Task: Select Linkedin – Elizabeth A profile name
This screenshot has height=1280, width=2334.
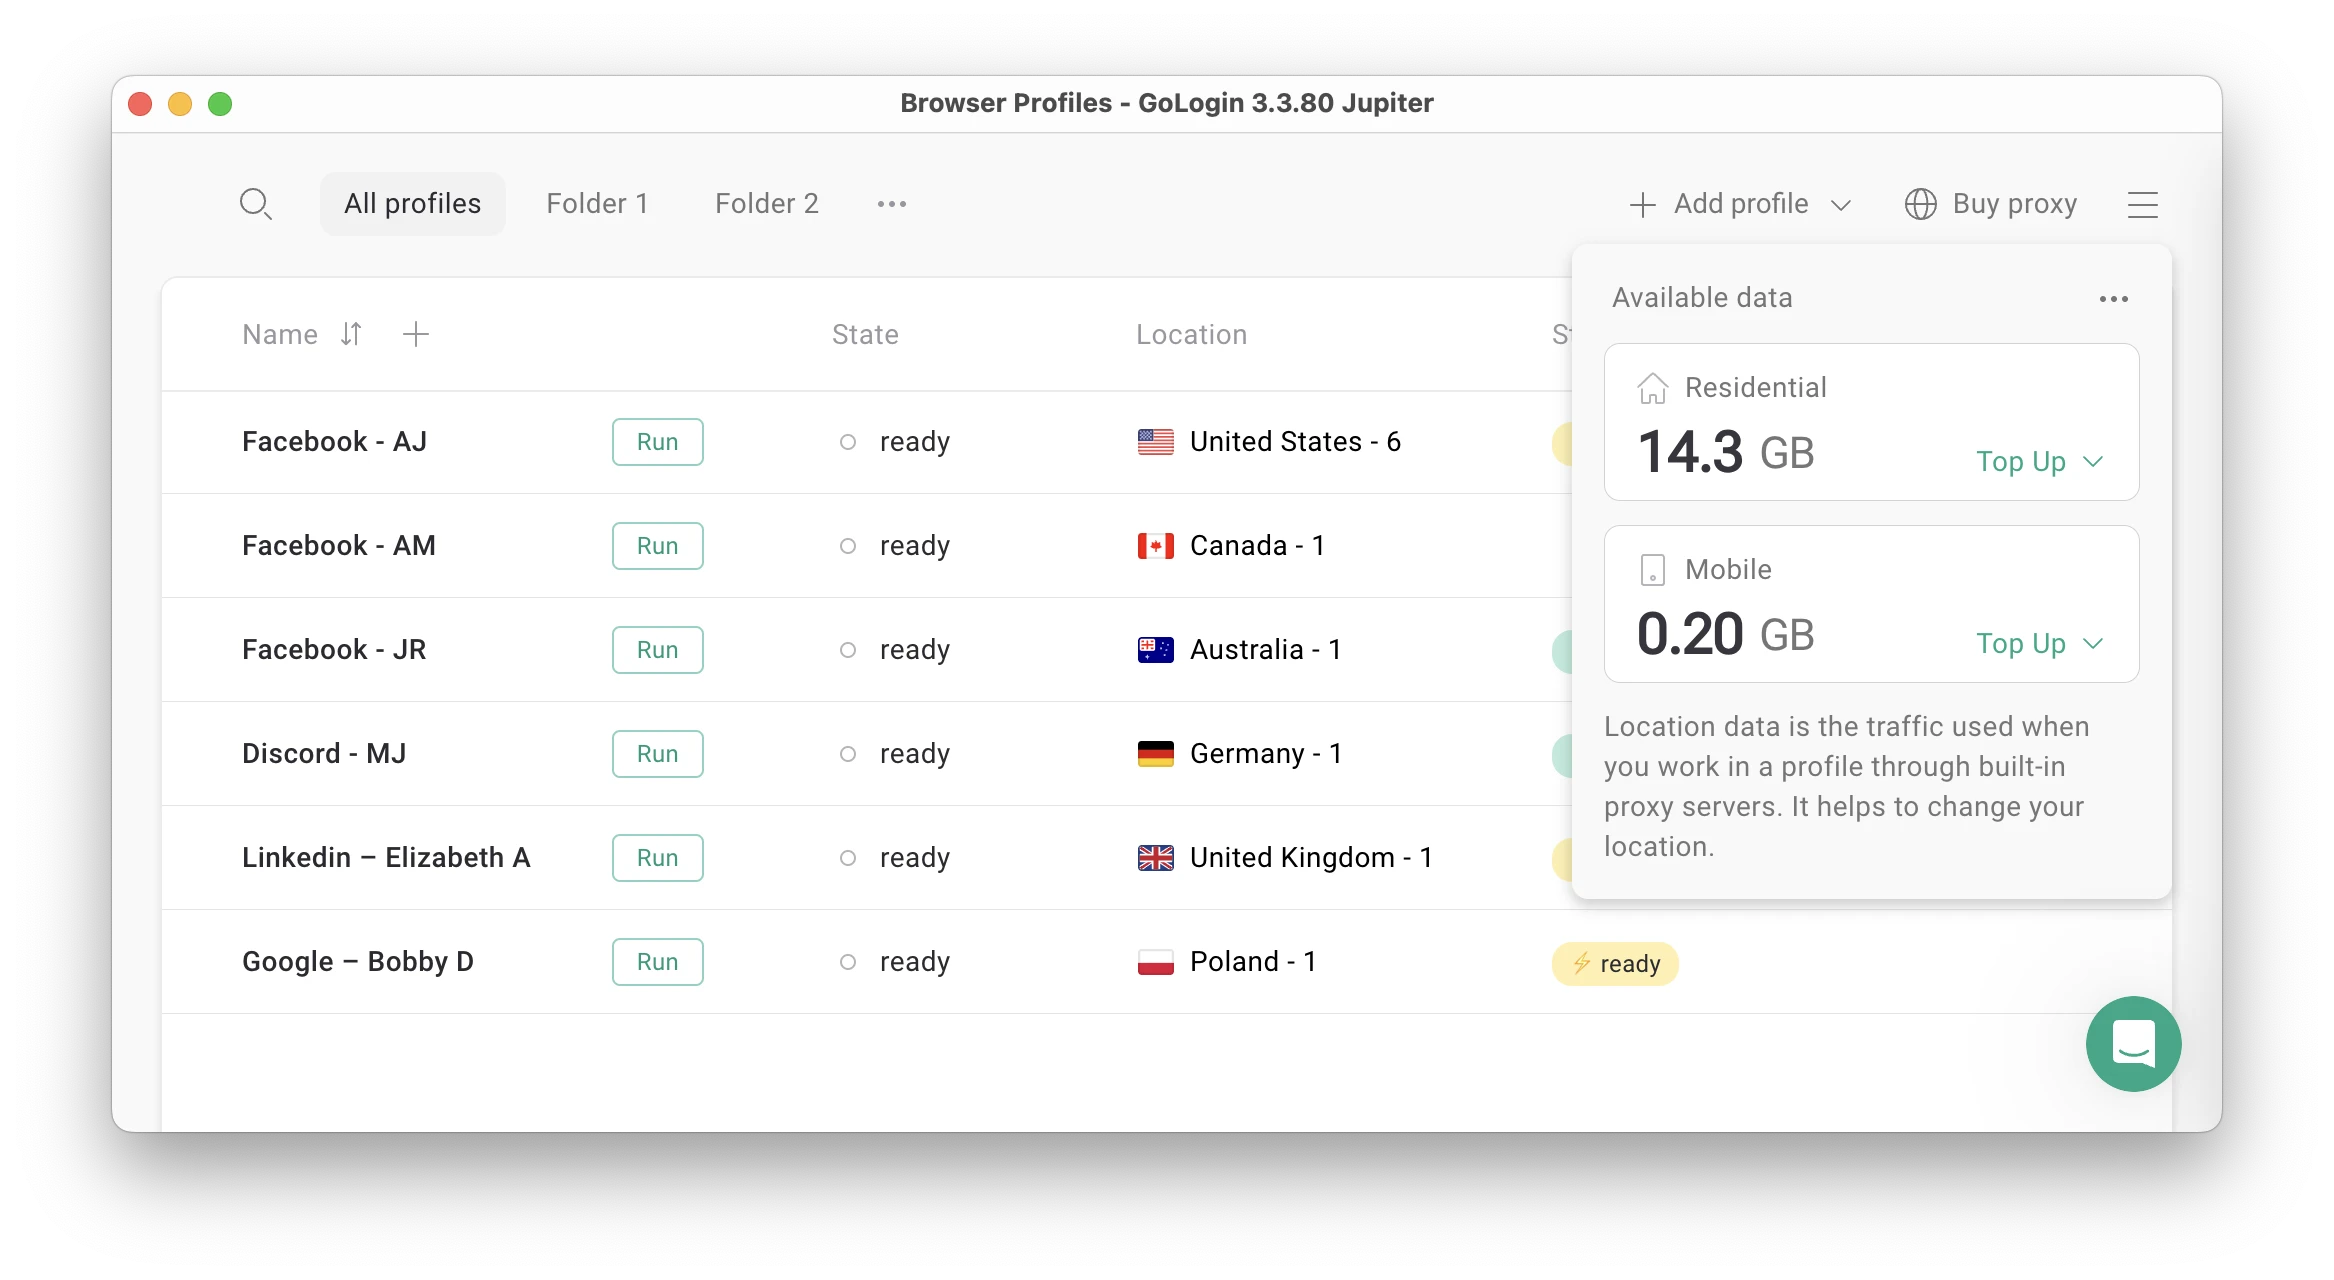Action: [x=386, y=858]
